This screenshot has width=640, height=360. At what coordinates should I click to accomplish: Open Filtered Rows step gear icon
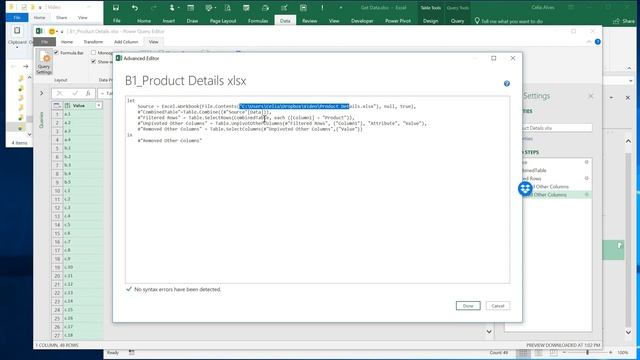tap(587, 178)
